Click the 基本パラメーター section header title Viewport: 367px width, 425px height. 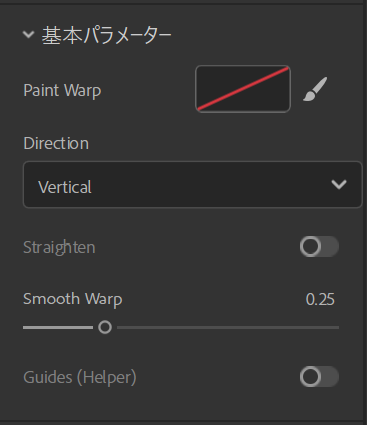[x=106, y=35]
